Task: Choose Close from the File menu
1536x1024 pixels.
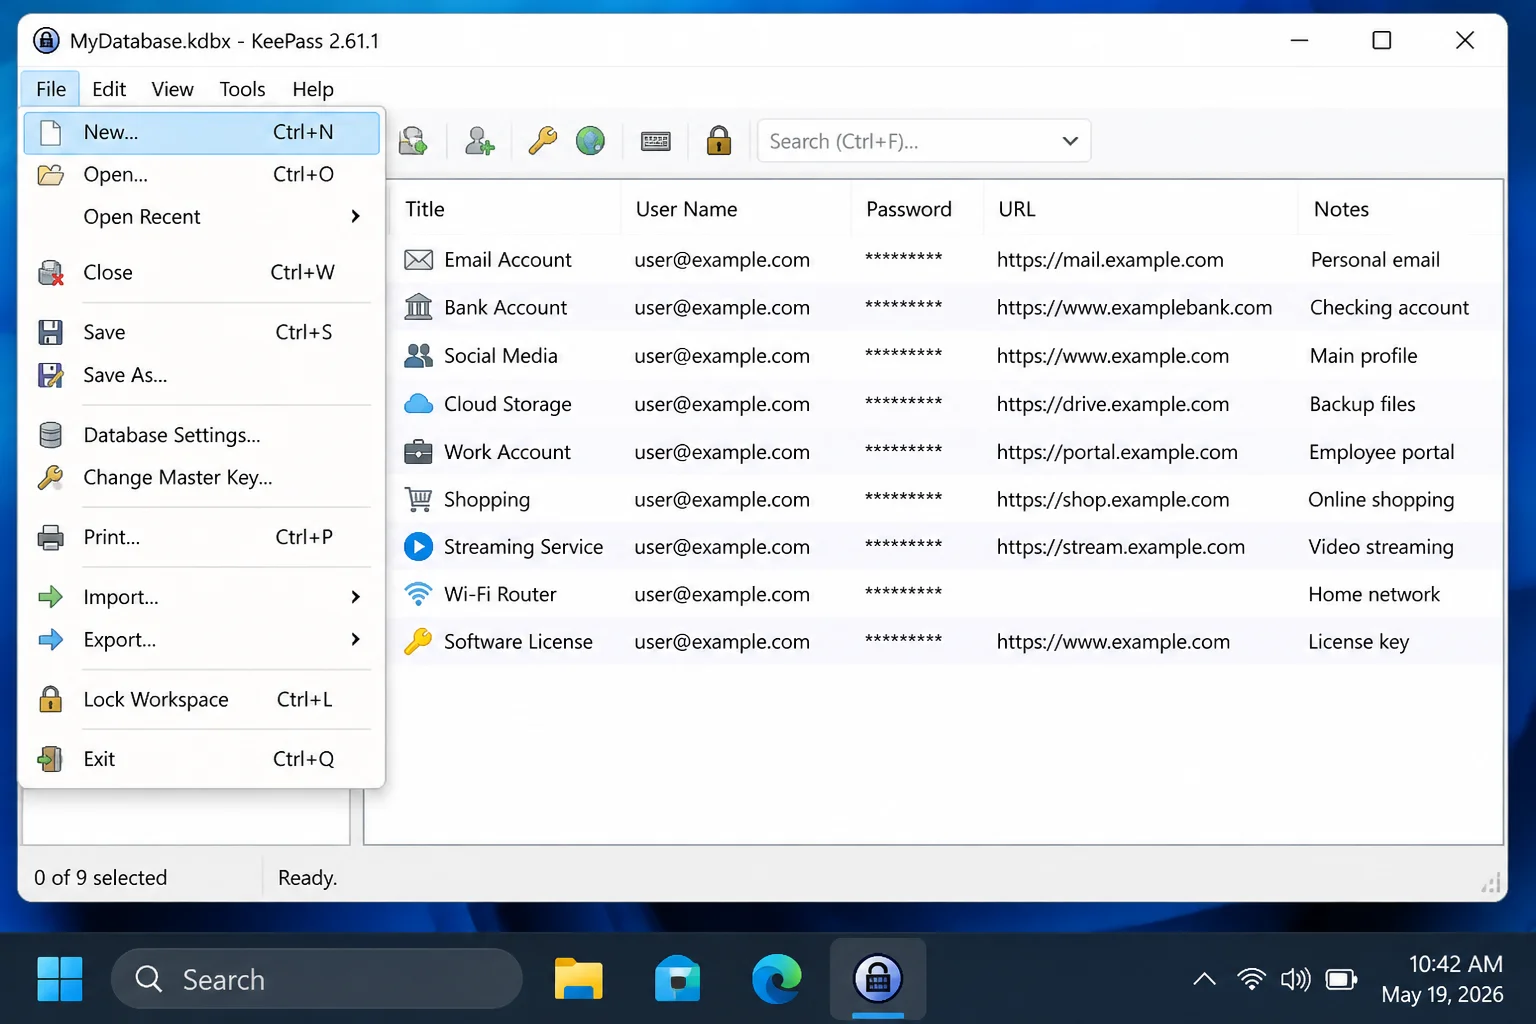Action: click(201, 272)
